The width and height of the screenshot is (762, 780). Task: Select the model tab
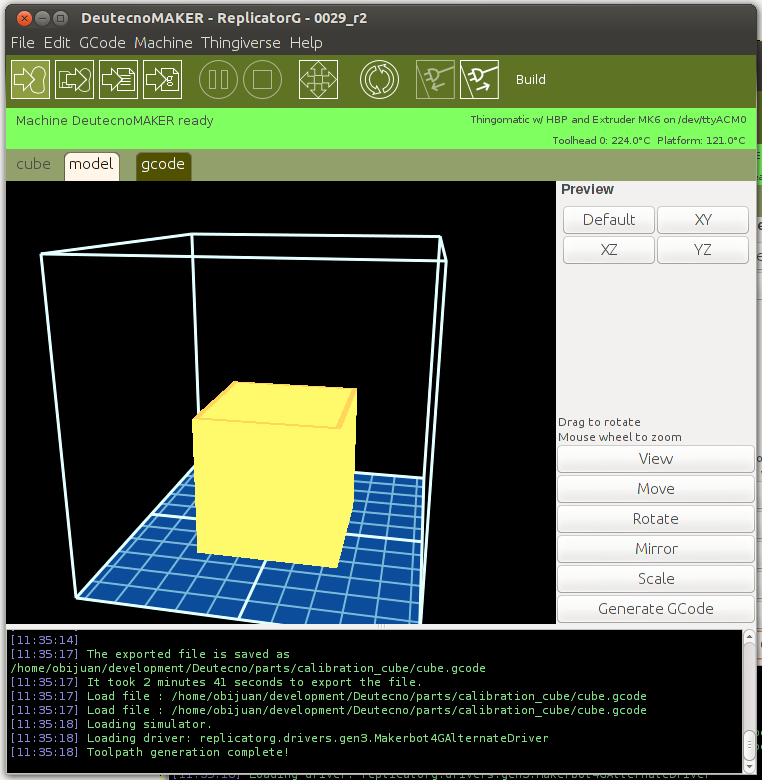tap(91, 165)
